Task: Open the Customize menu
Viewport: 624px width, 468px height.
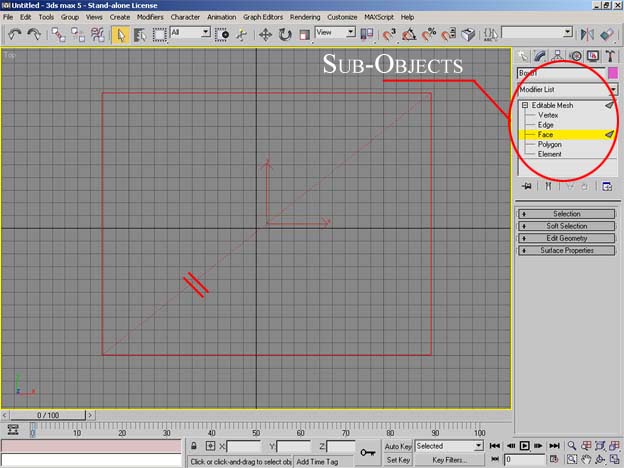Action: (x=342, y=17)
